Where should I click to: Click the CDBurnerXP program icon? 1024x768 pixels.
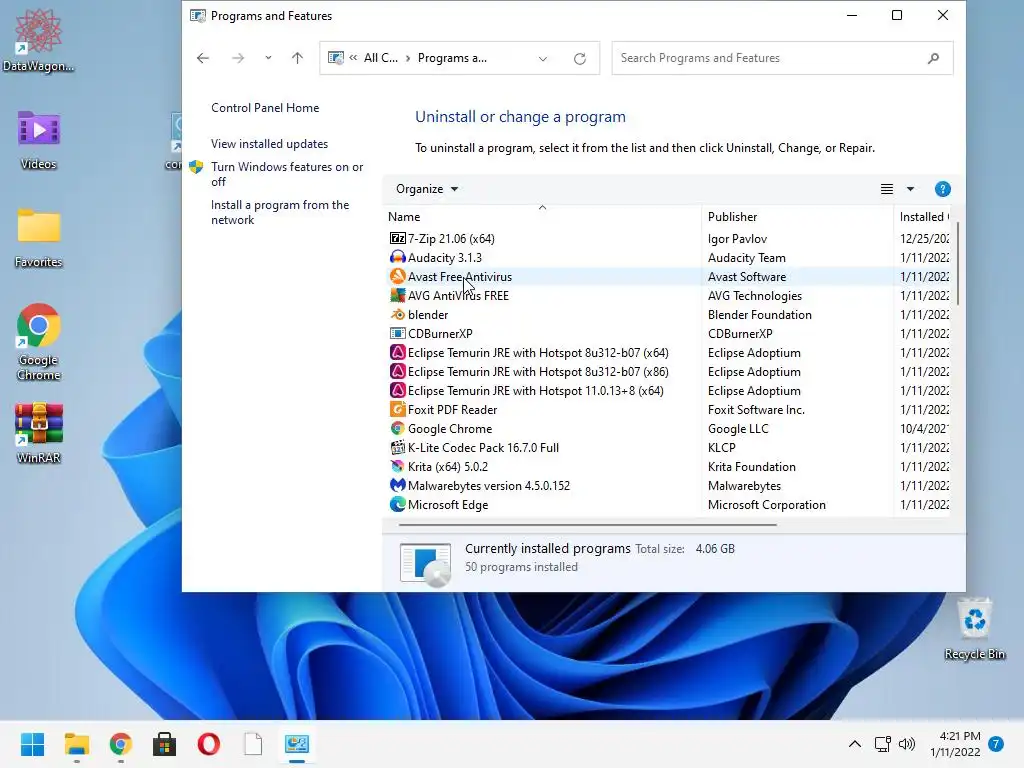point(397,333)
